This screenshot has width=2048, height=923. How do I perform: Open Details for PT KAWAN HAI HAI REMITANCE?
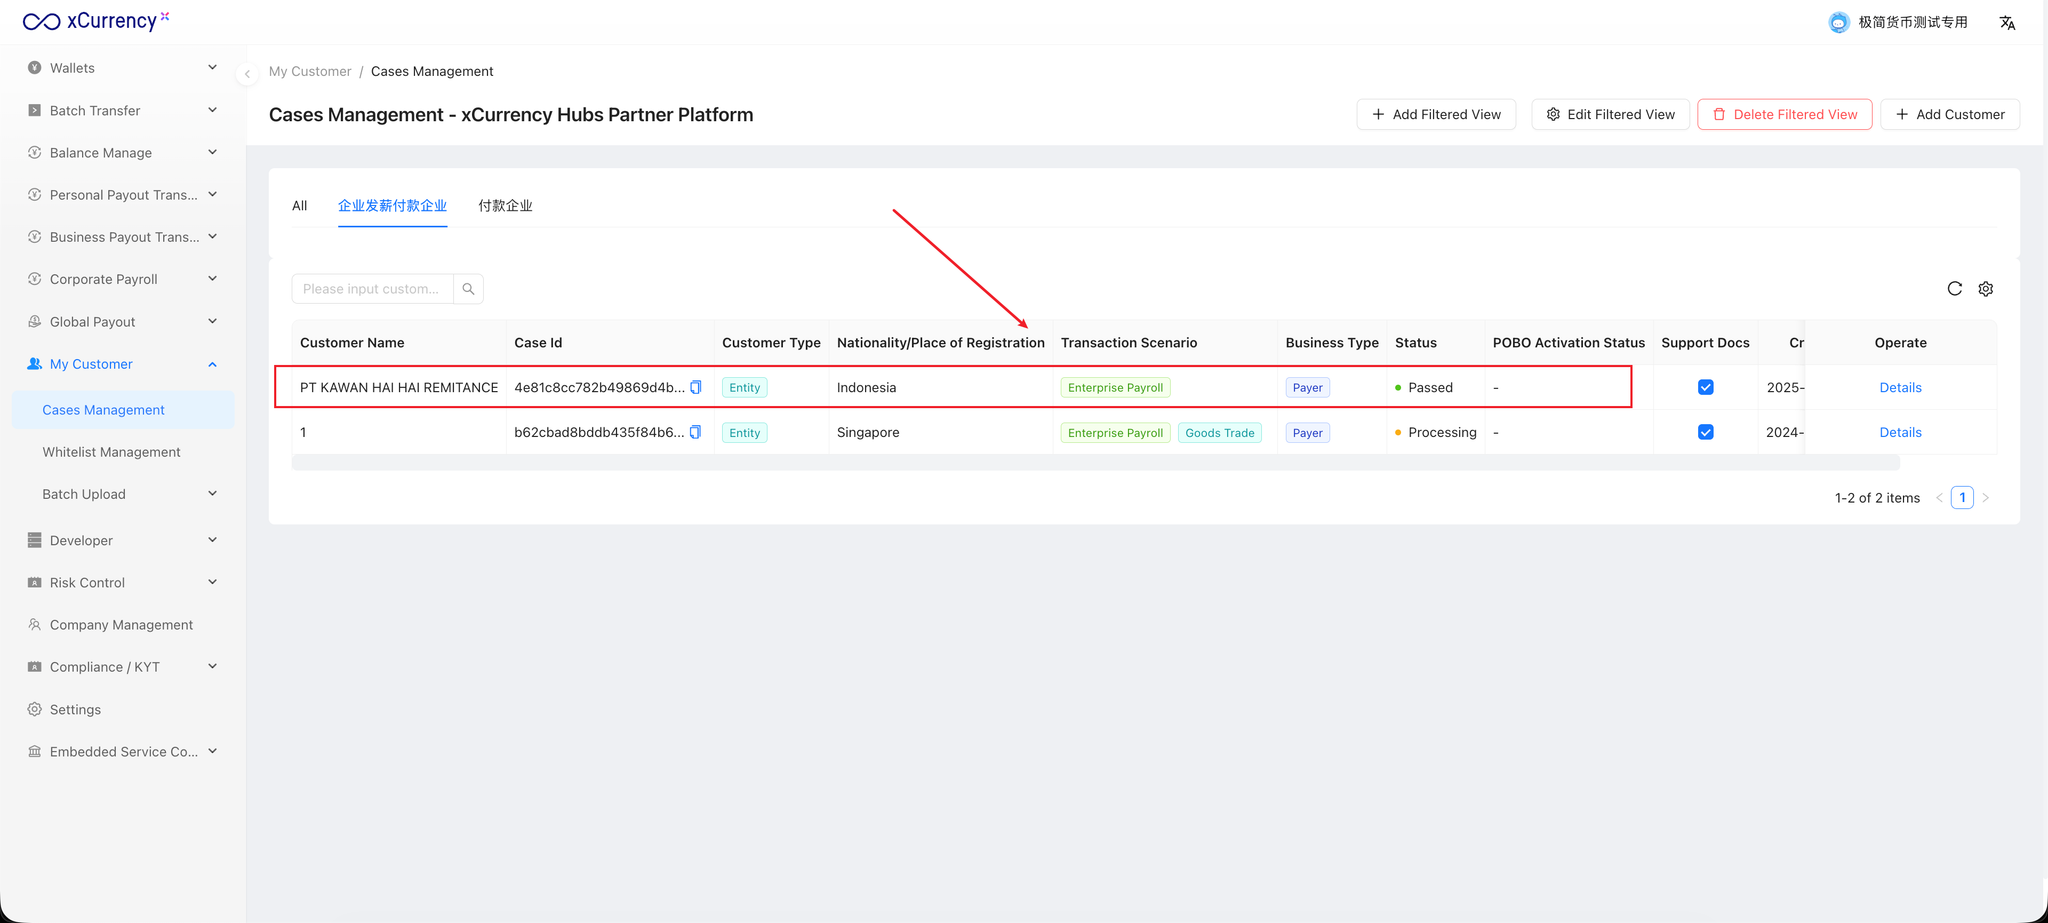[1900, 387]
